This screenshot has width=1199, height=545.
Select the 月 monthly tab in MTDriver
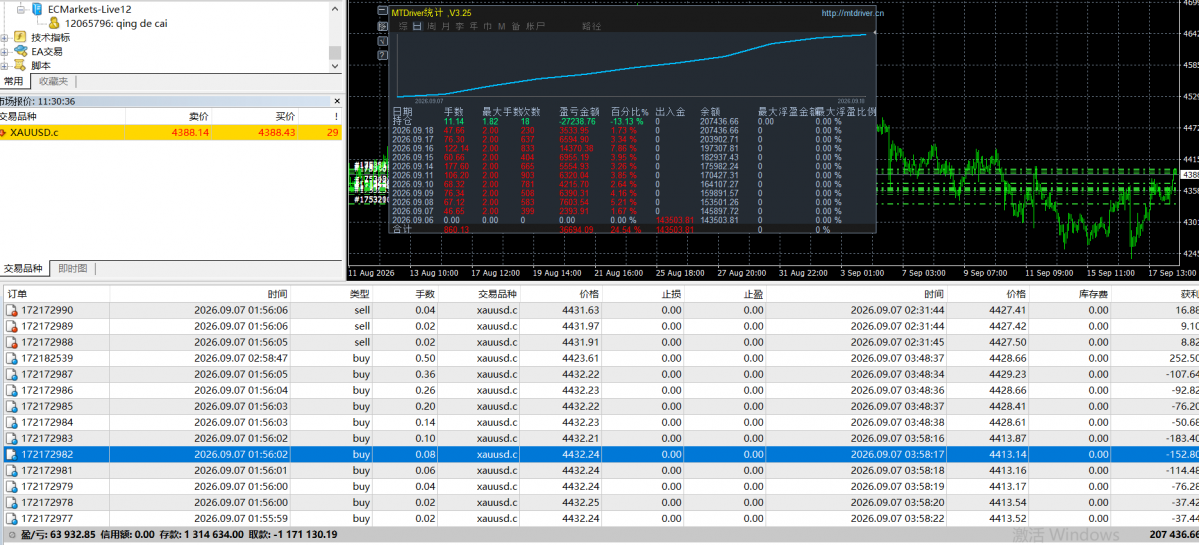pos(446,27)
